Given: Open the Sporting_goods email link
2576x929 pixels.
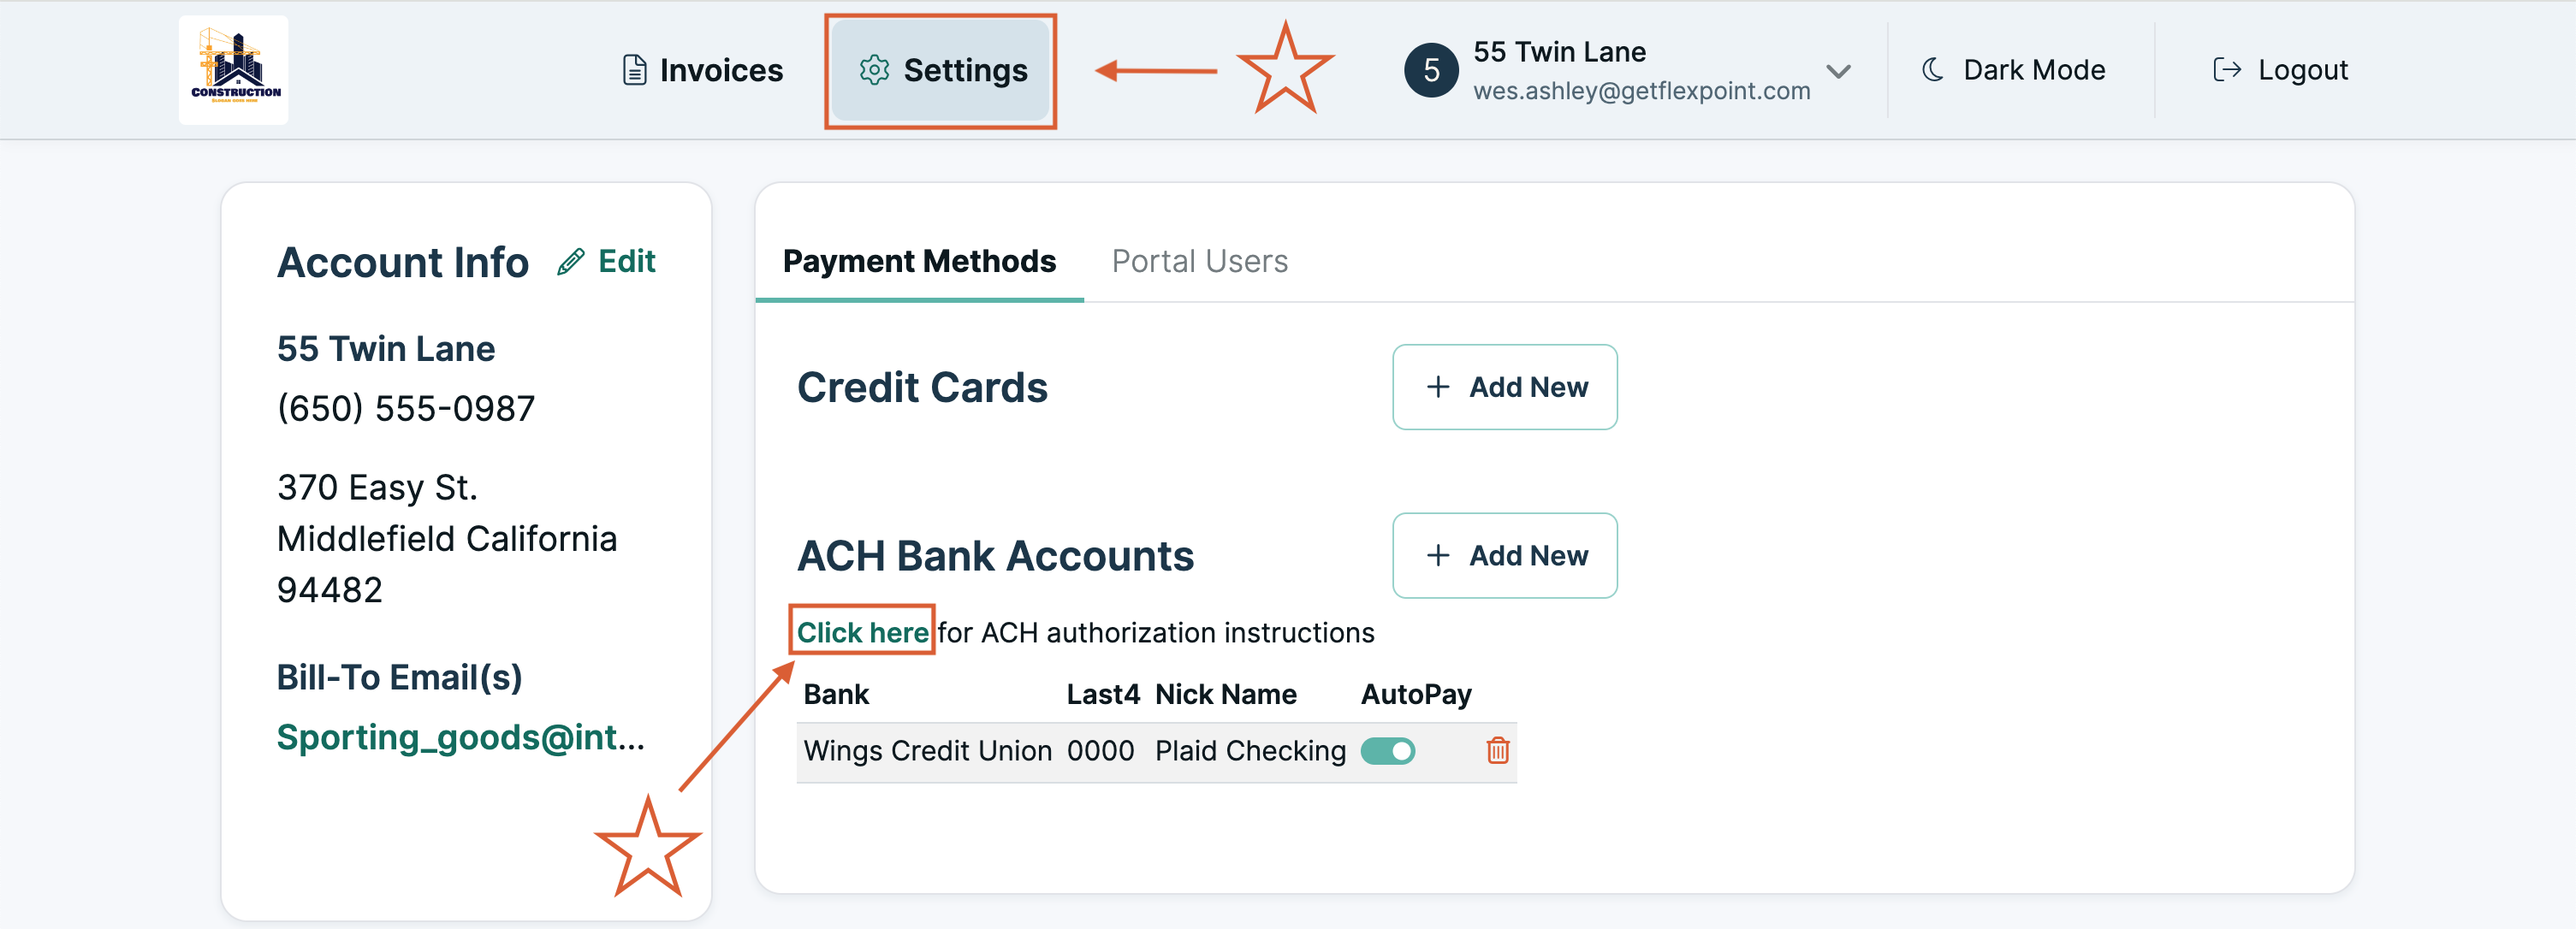Looking at the screenshot, I should (462, 737).
